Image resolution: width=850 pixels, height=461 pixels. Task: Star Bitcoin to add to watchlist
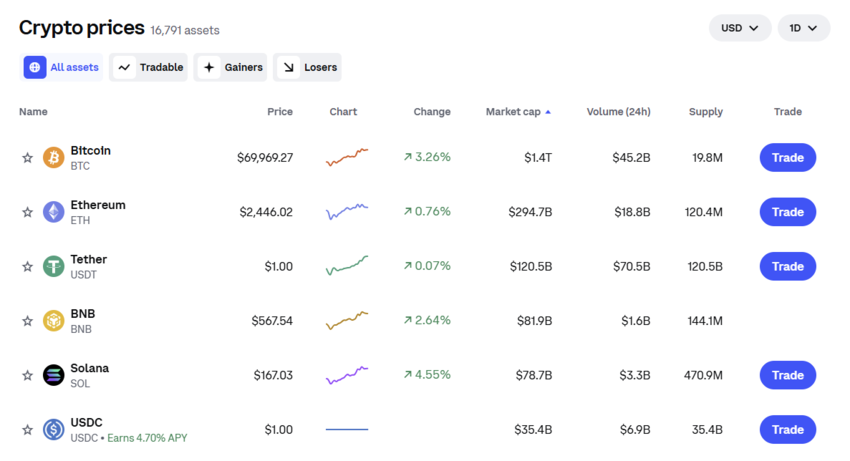[28, 158]
